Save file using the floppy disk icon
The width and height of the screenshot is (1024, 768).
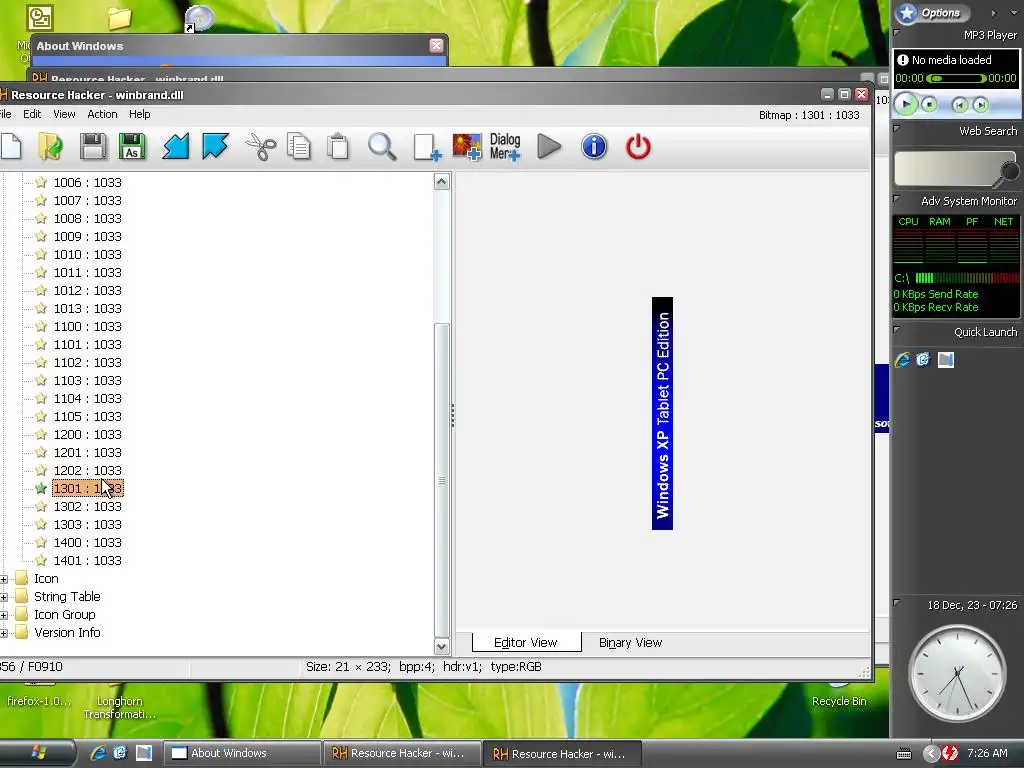click(x=93, y=146)
